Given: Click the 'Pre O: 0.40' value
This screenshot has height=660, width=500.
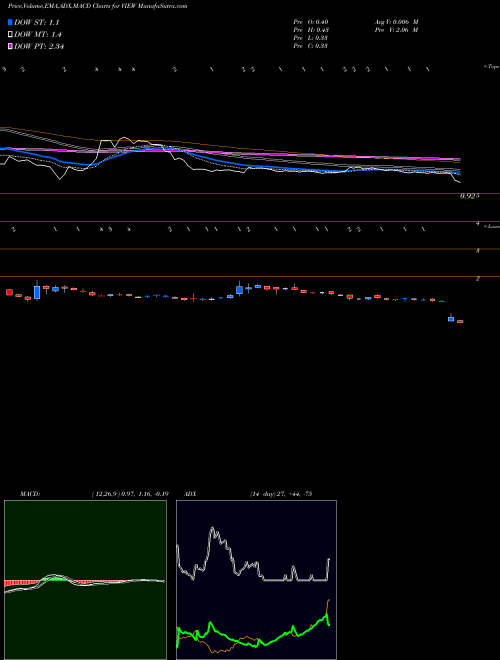Looking at the screenshot, I should 311,22.
